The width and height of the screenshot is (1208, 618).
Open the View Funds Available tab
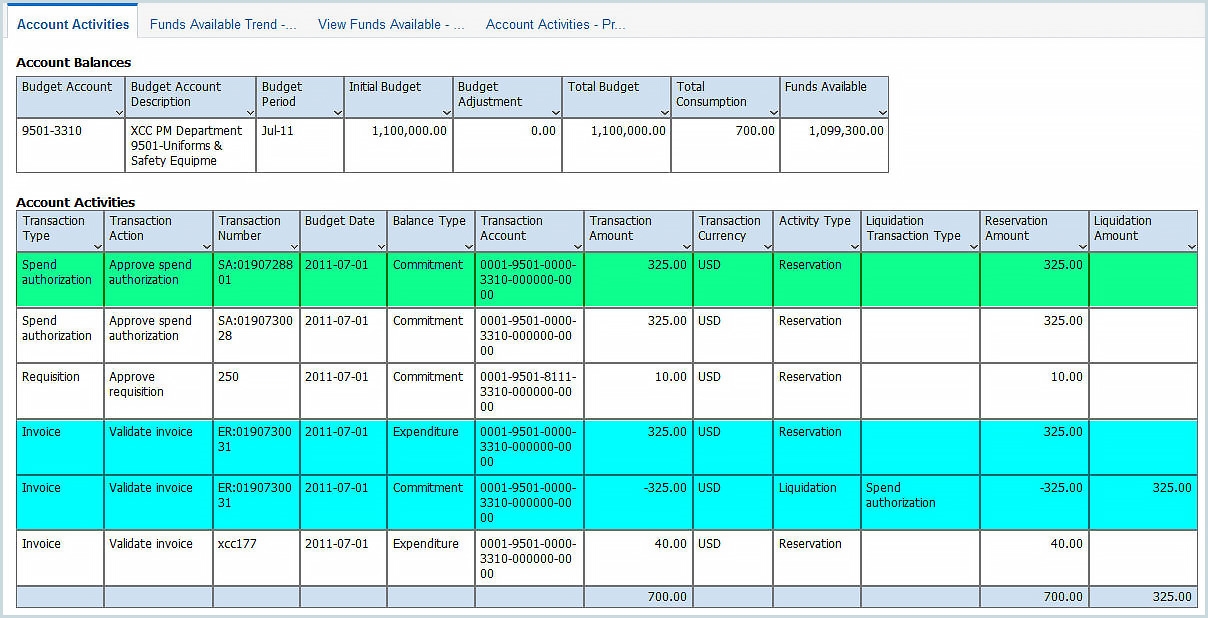pos(391,24)
